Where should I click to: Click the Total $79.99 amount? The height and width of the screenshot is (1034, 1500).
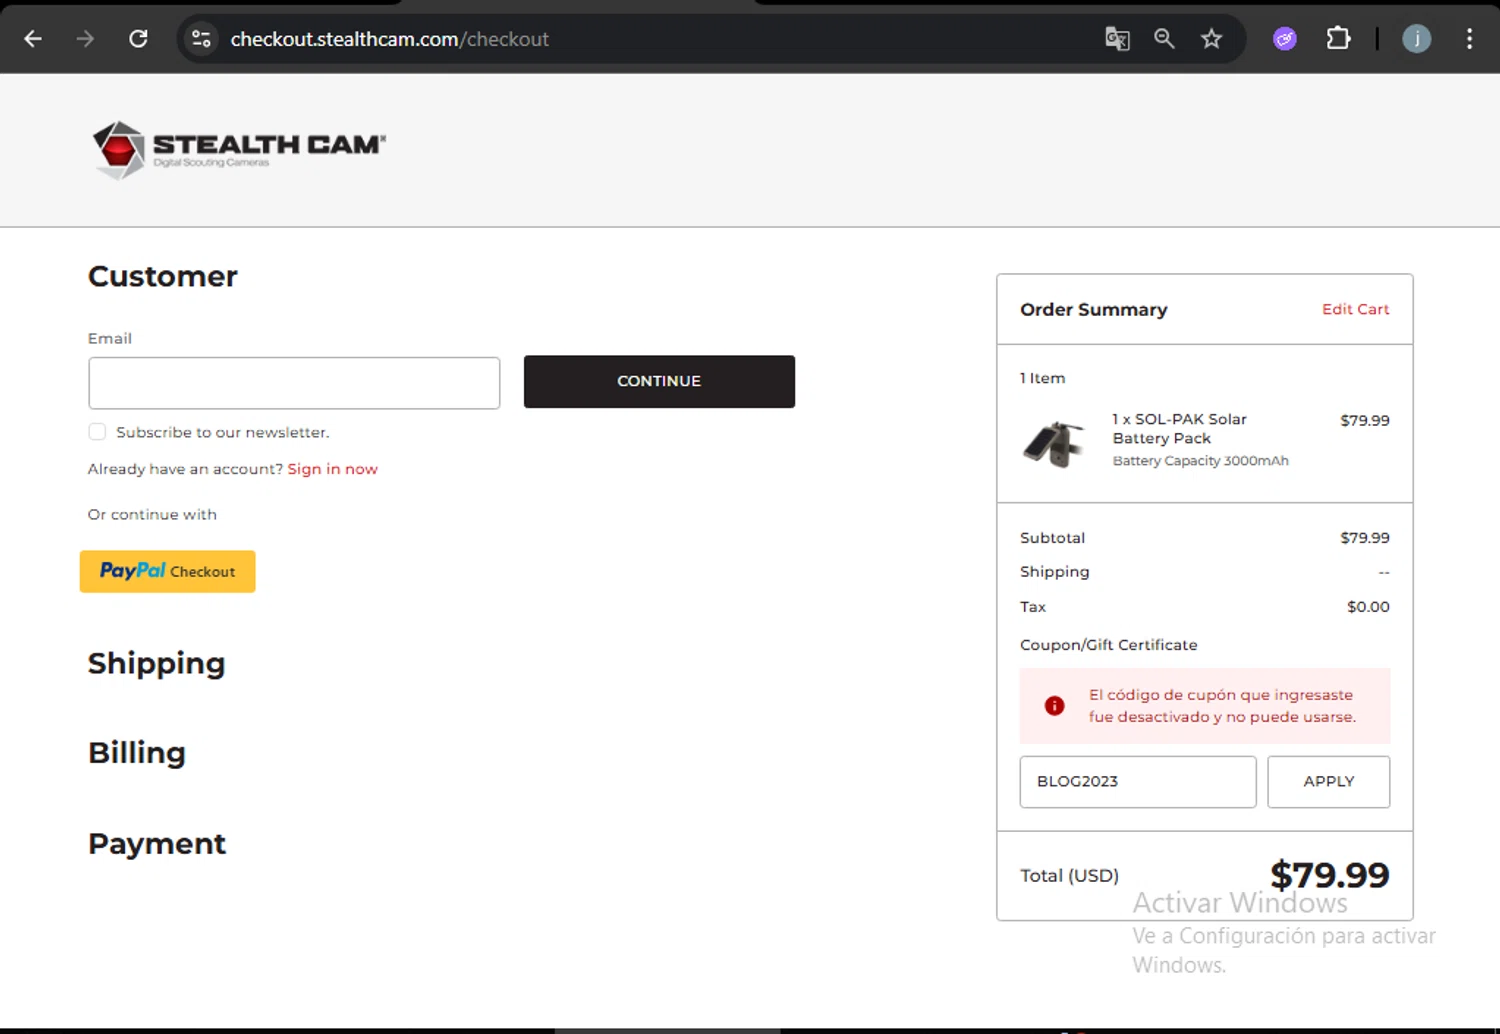pos(1330,875)
